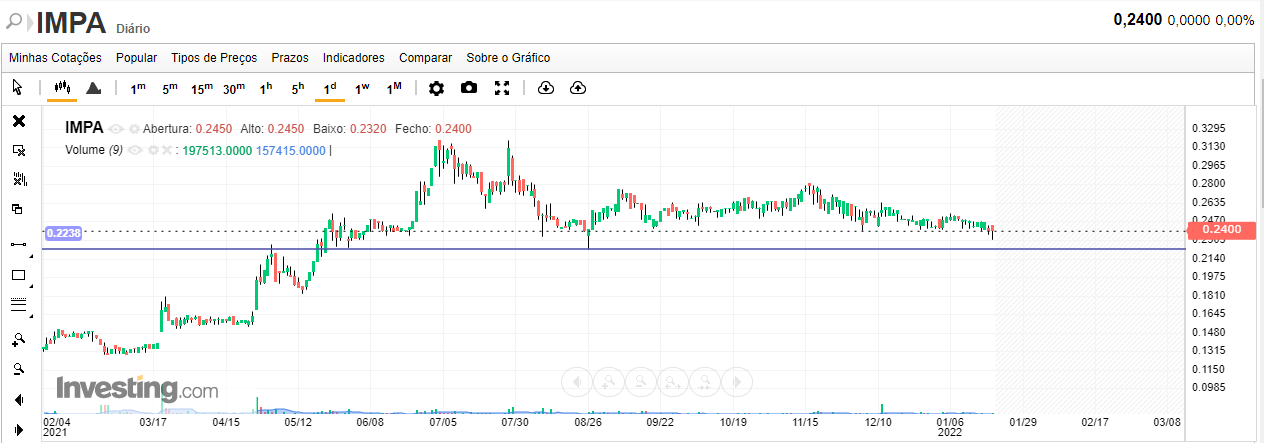This screenshot has width=1264, height=443.
Task: Load saved chart layout (cloud download)
Action: (x=545, y=88)
